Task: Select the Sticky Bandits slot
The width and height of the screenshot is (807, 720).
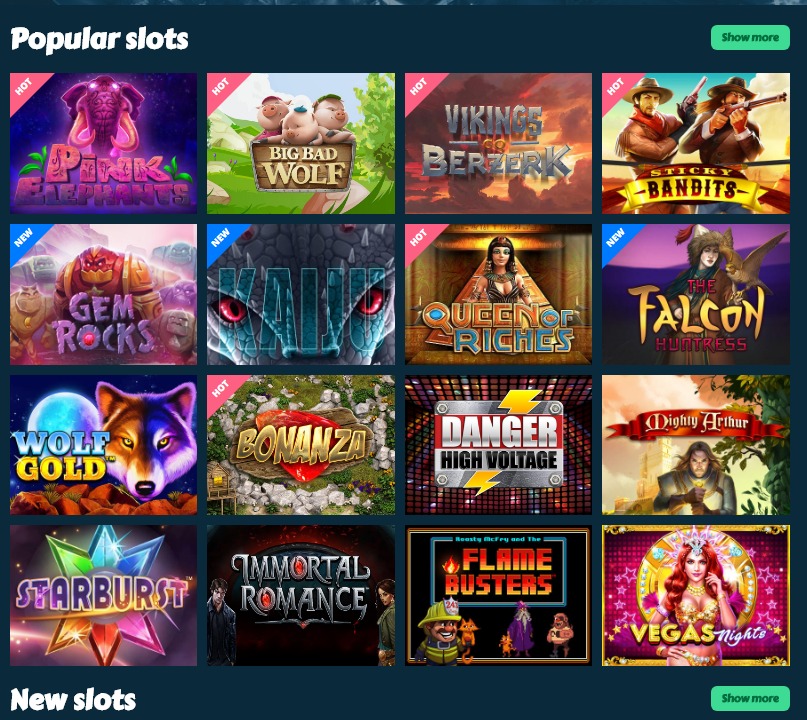Action: click(696, 143)
